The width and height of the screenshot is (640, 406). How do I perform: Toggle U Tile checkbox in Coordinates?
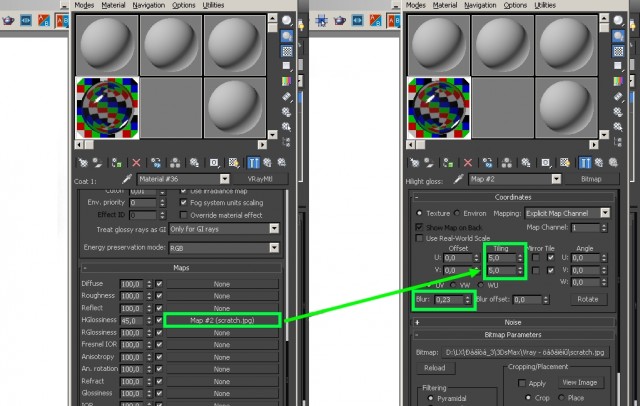pyautogui.click(x=551, y=257)
